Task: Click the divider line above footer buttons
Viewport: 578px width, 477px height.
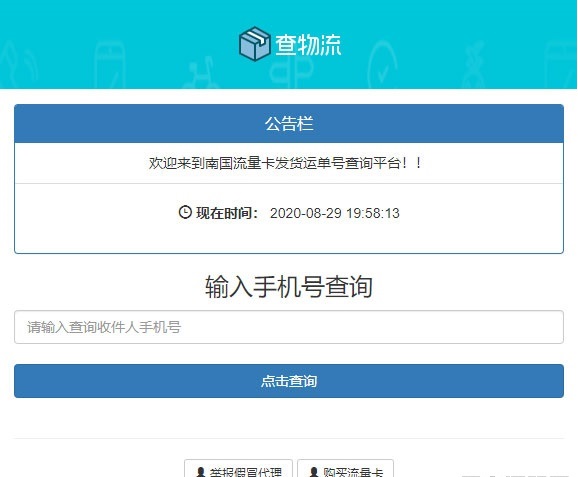Action: [x=289, y=439]
